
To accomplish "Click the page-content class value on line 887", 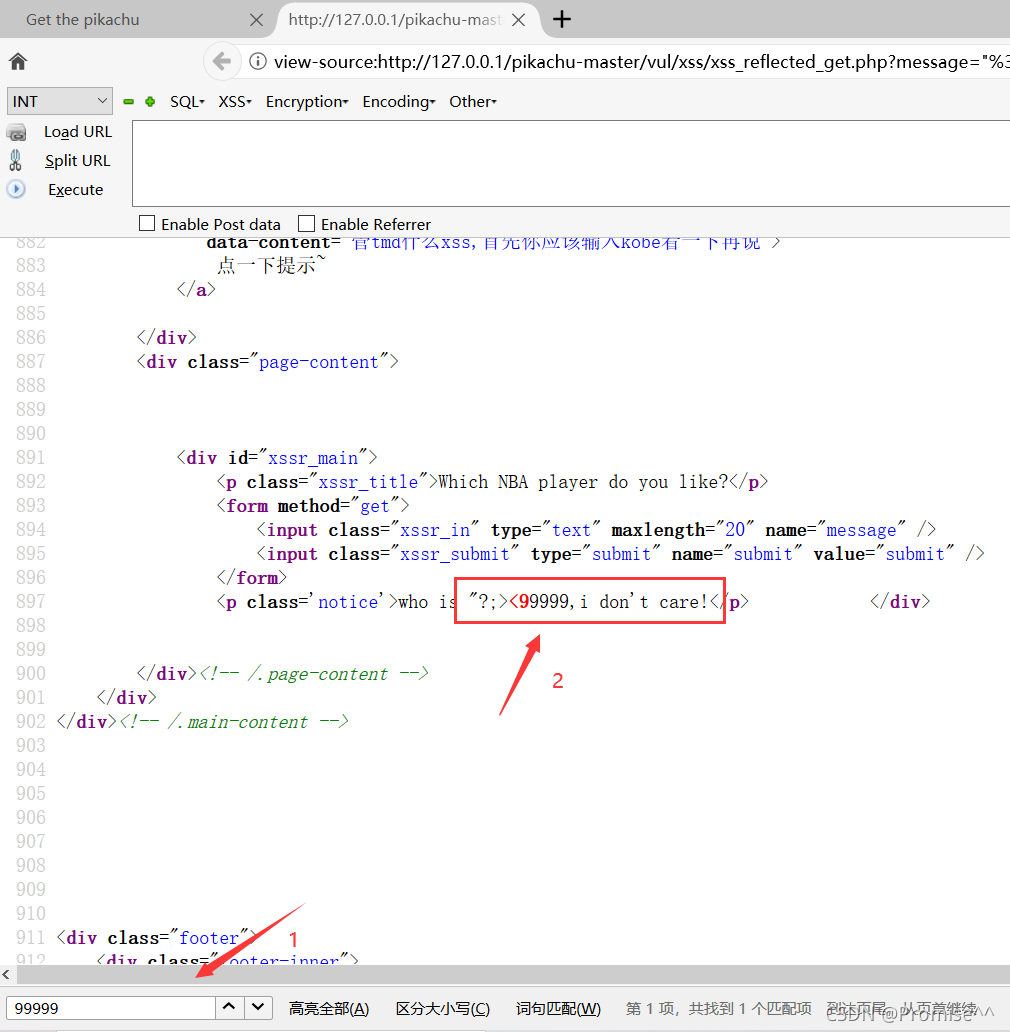I will tap(319, 362).
